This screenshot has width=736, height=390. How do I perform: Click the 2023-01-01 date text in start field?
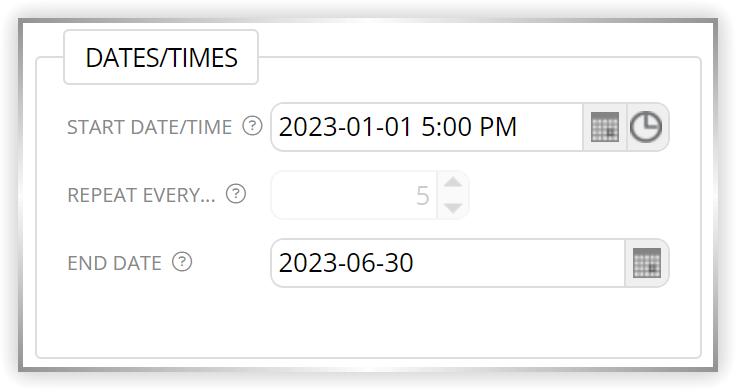tap(345, 127)
